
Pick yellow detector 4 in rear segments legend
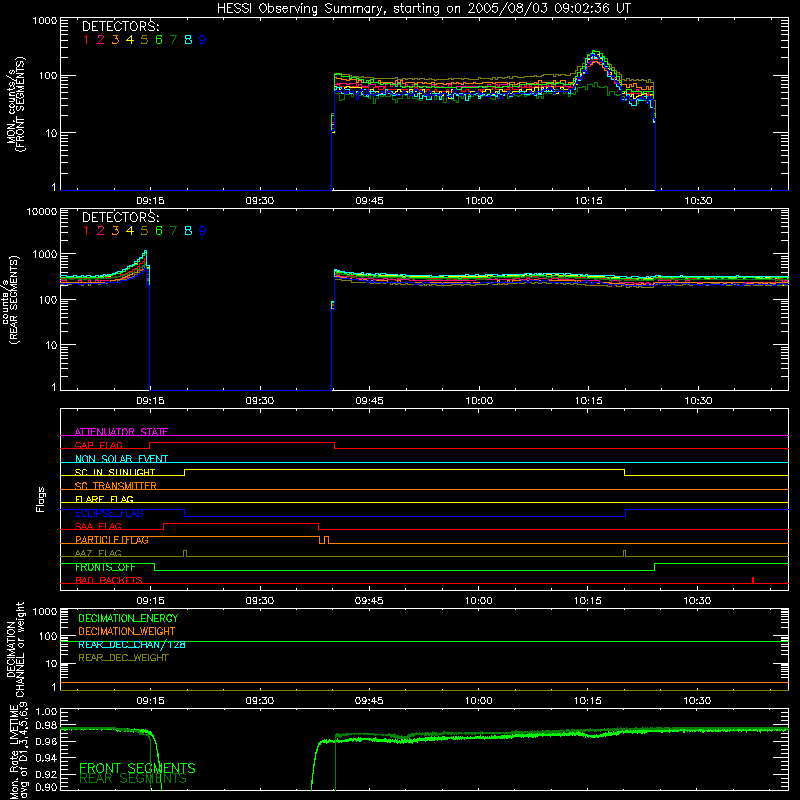130,231
